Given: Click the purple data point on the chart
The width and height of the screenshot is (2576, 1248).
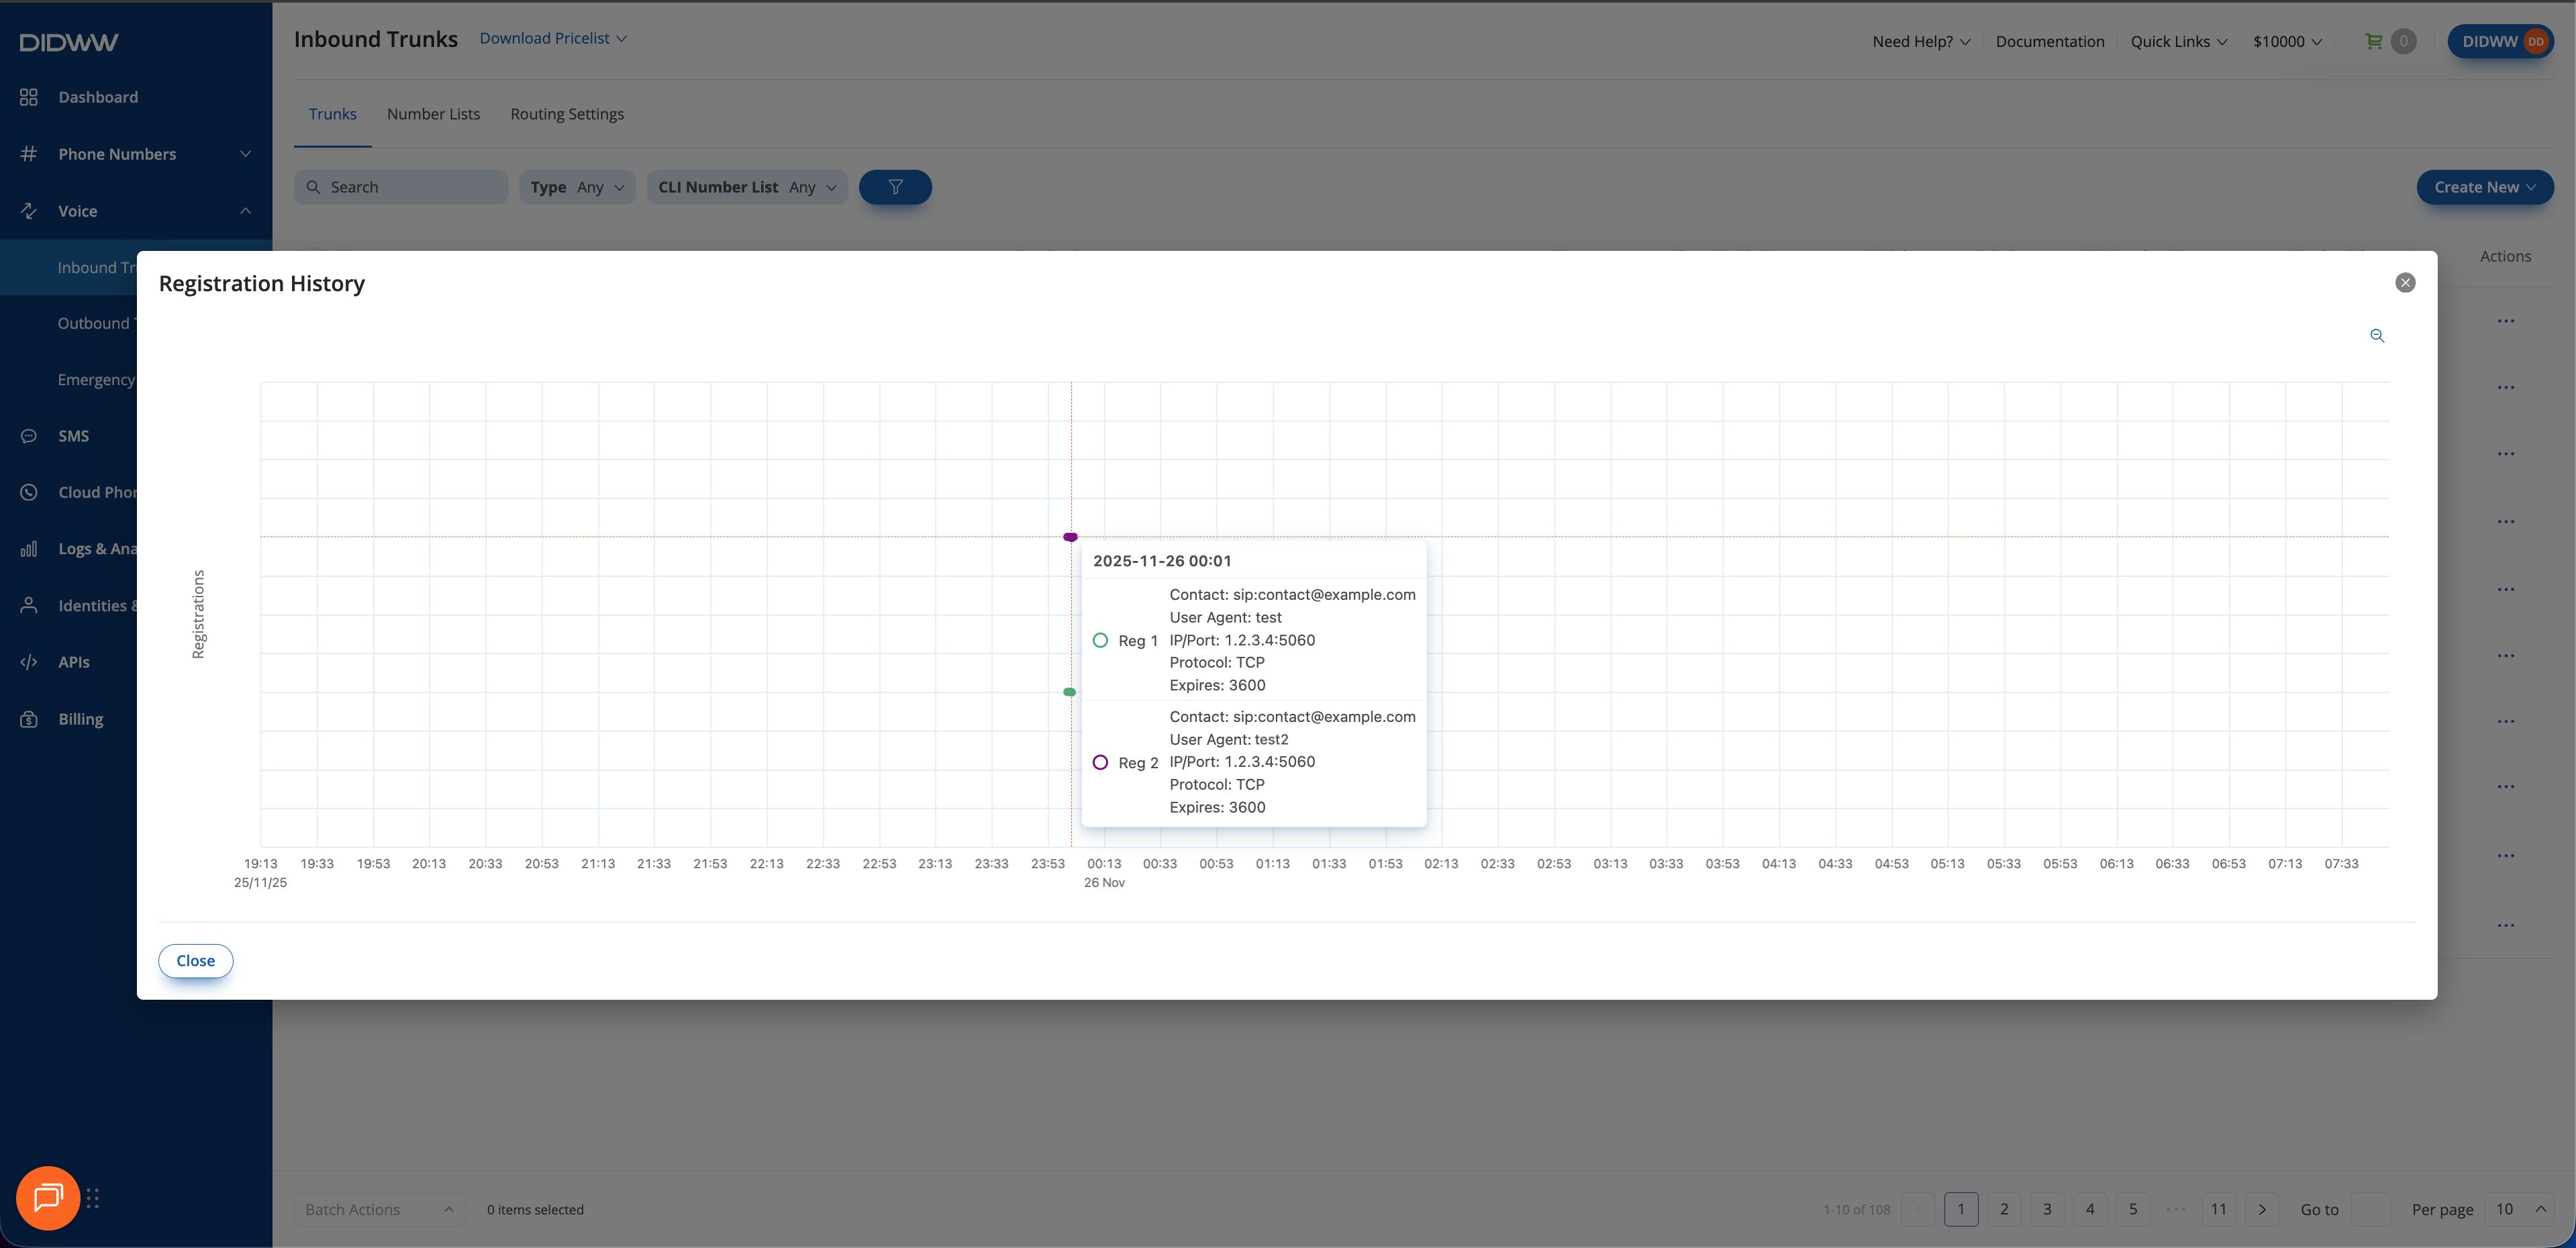Looking at the screenshot, I should tap(1070, 537).
